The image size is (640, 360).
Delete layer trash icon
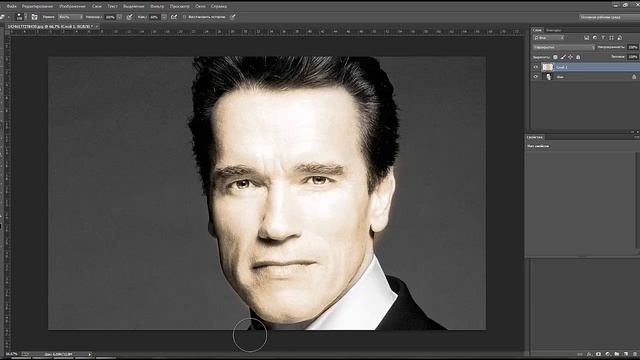(635, 354)
